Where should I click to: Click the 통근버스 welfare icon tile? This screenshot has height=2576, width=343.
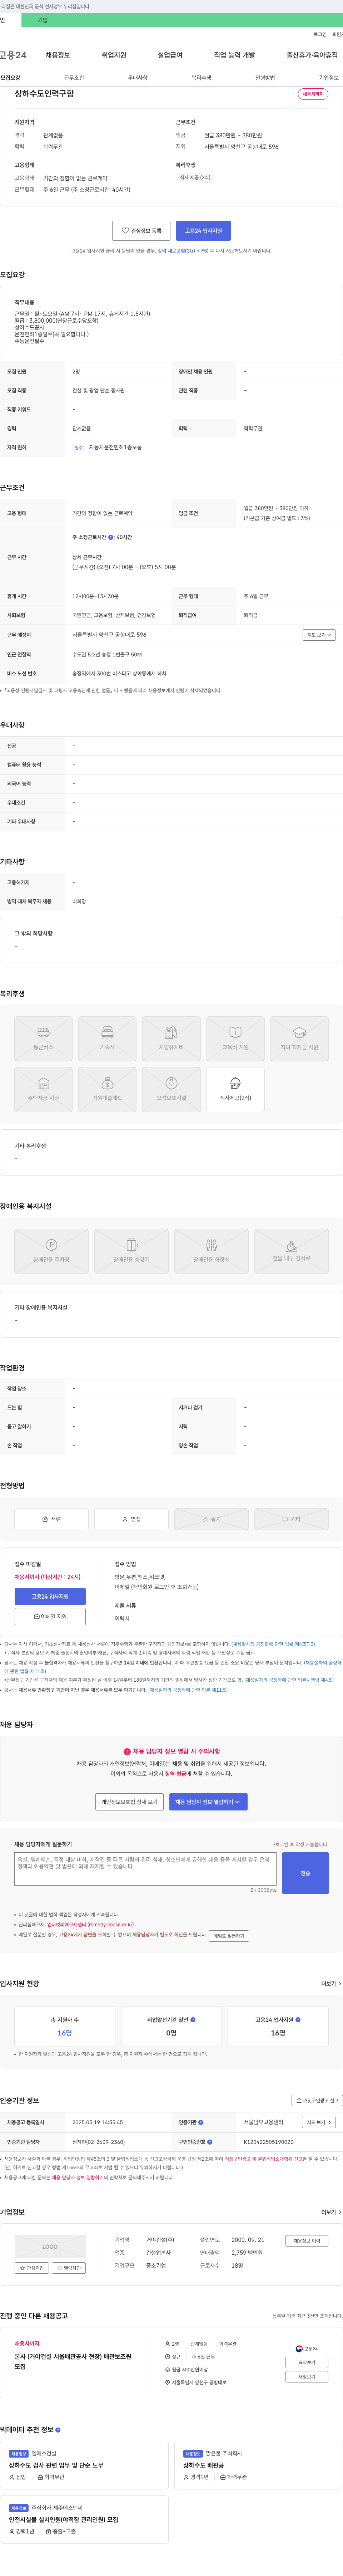(43, 1038)
